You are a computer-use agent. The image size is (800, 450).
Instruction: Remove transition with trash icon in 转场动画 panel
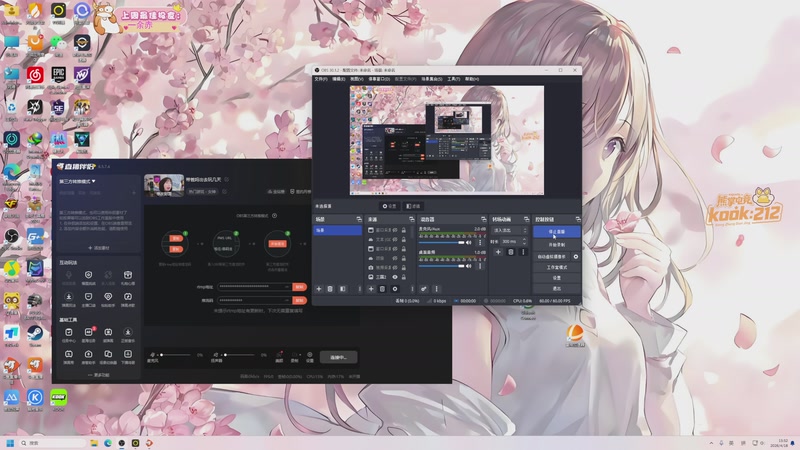[511, 252]
